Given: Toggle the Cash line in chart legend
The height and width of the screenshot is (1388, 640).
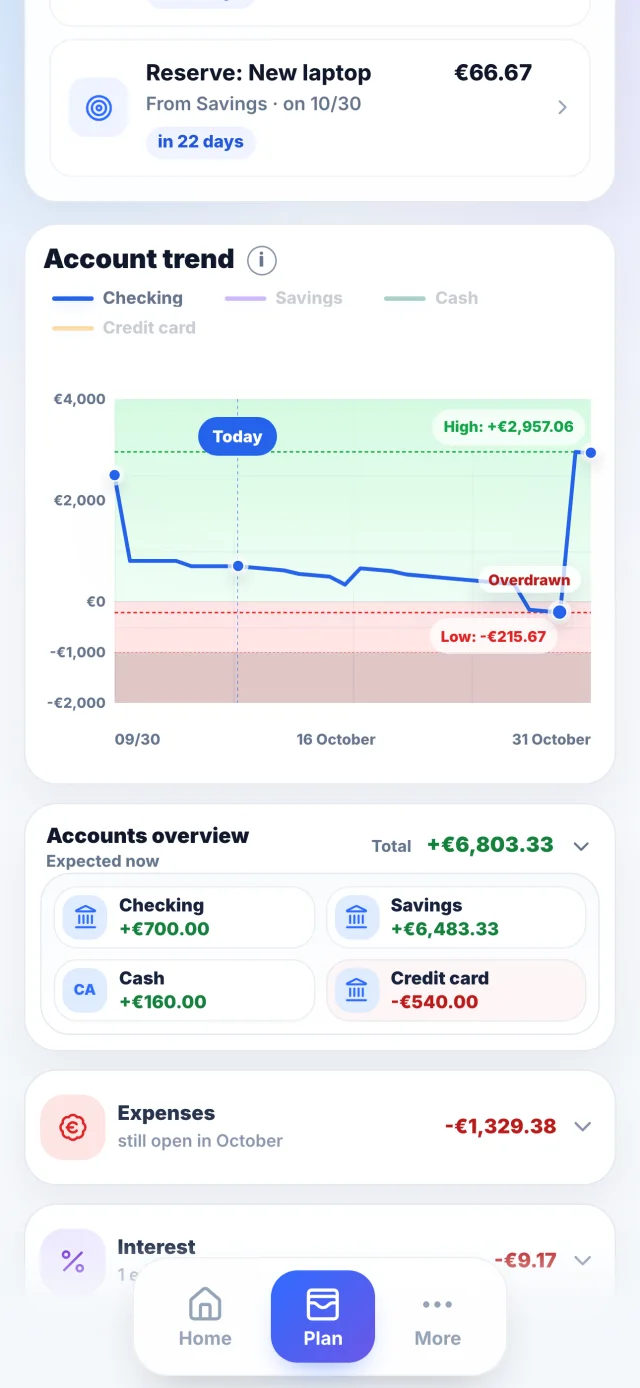Looking at the screenshot, I should click(431, 298).
